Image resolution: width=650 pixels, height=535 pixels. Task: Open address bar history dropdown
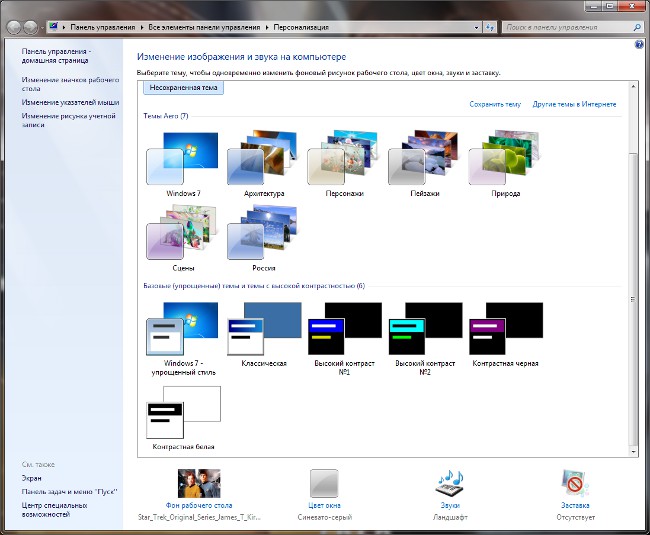(x=476, y=27)
